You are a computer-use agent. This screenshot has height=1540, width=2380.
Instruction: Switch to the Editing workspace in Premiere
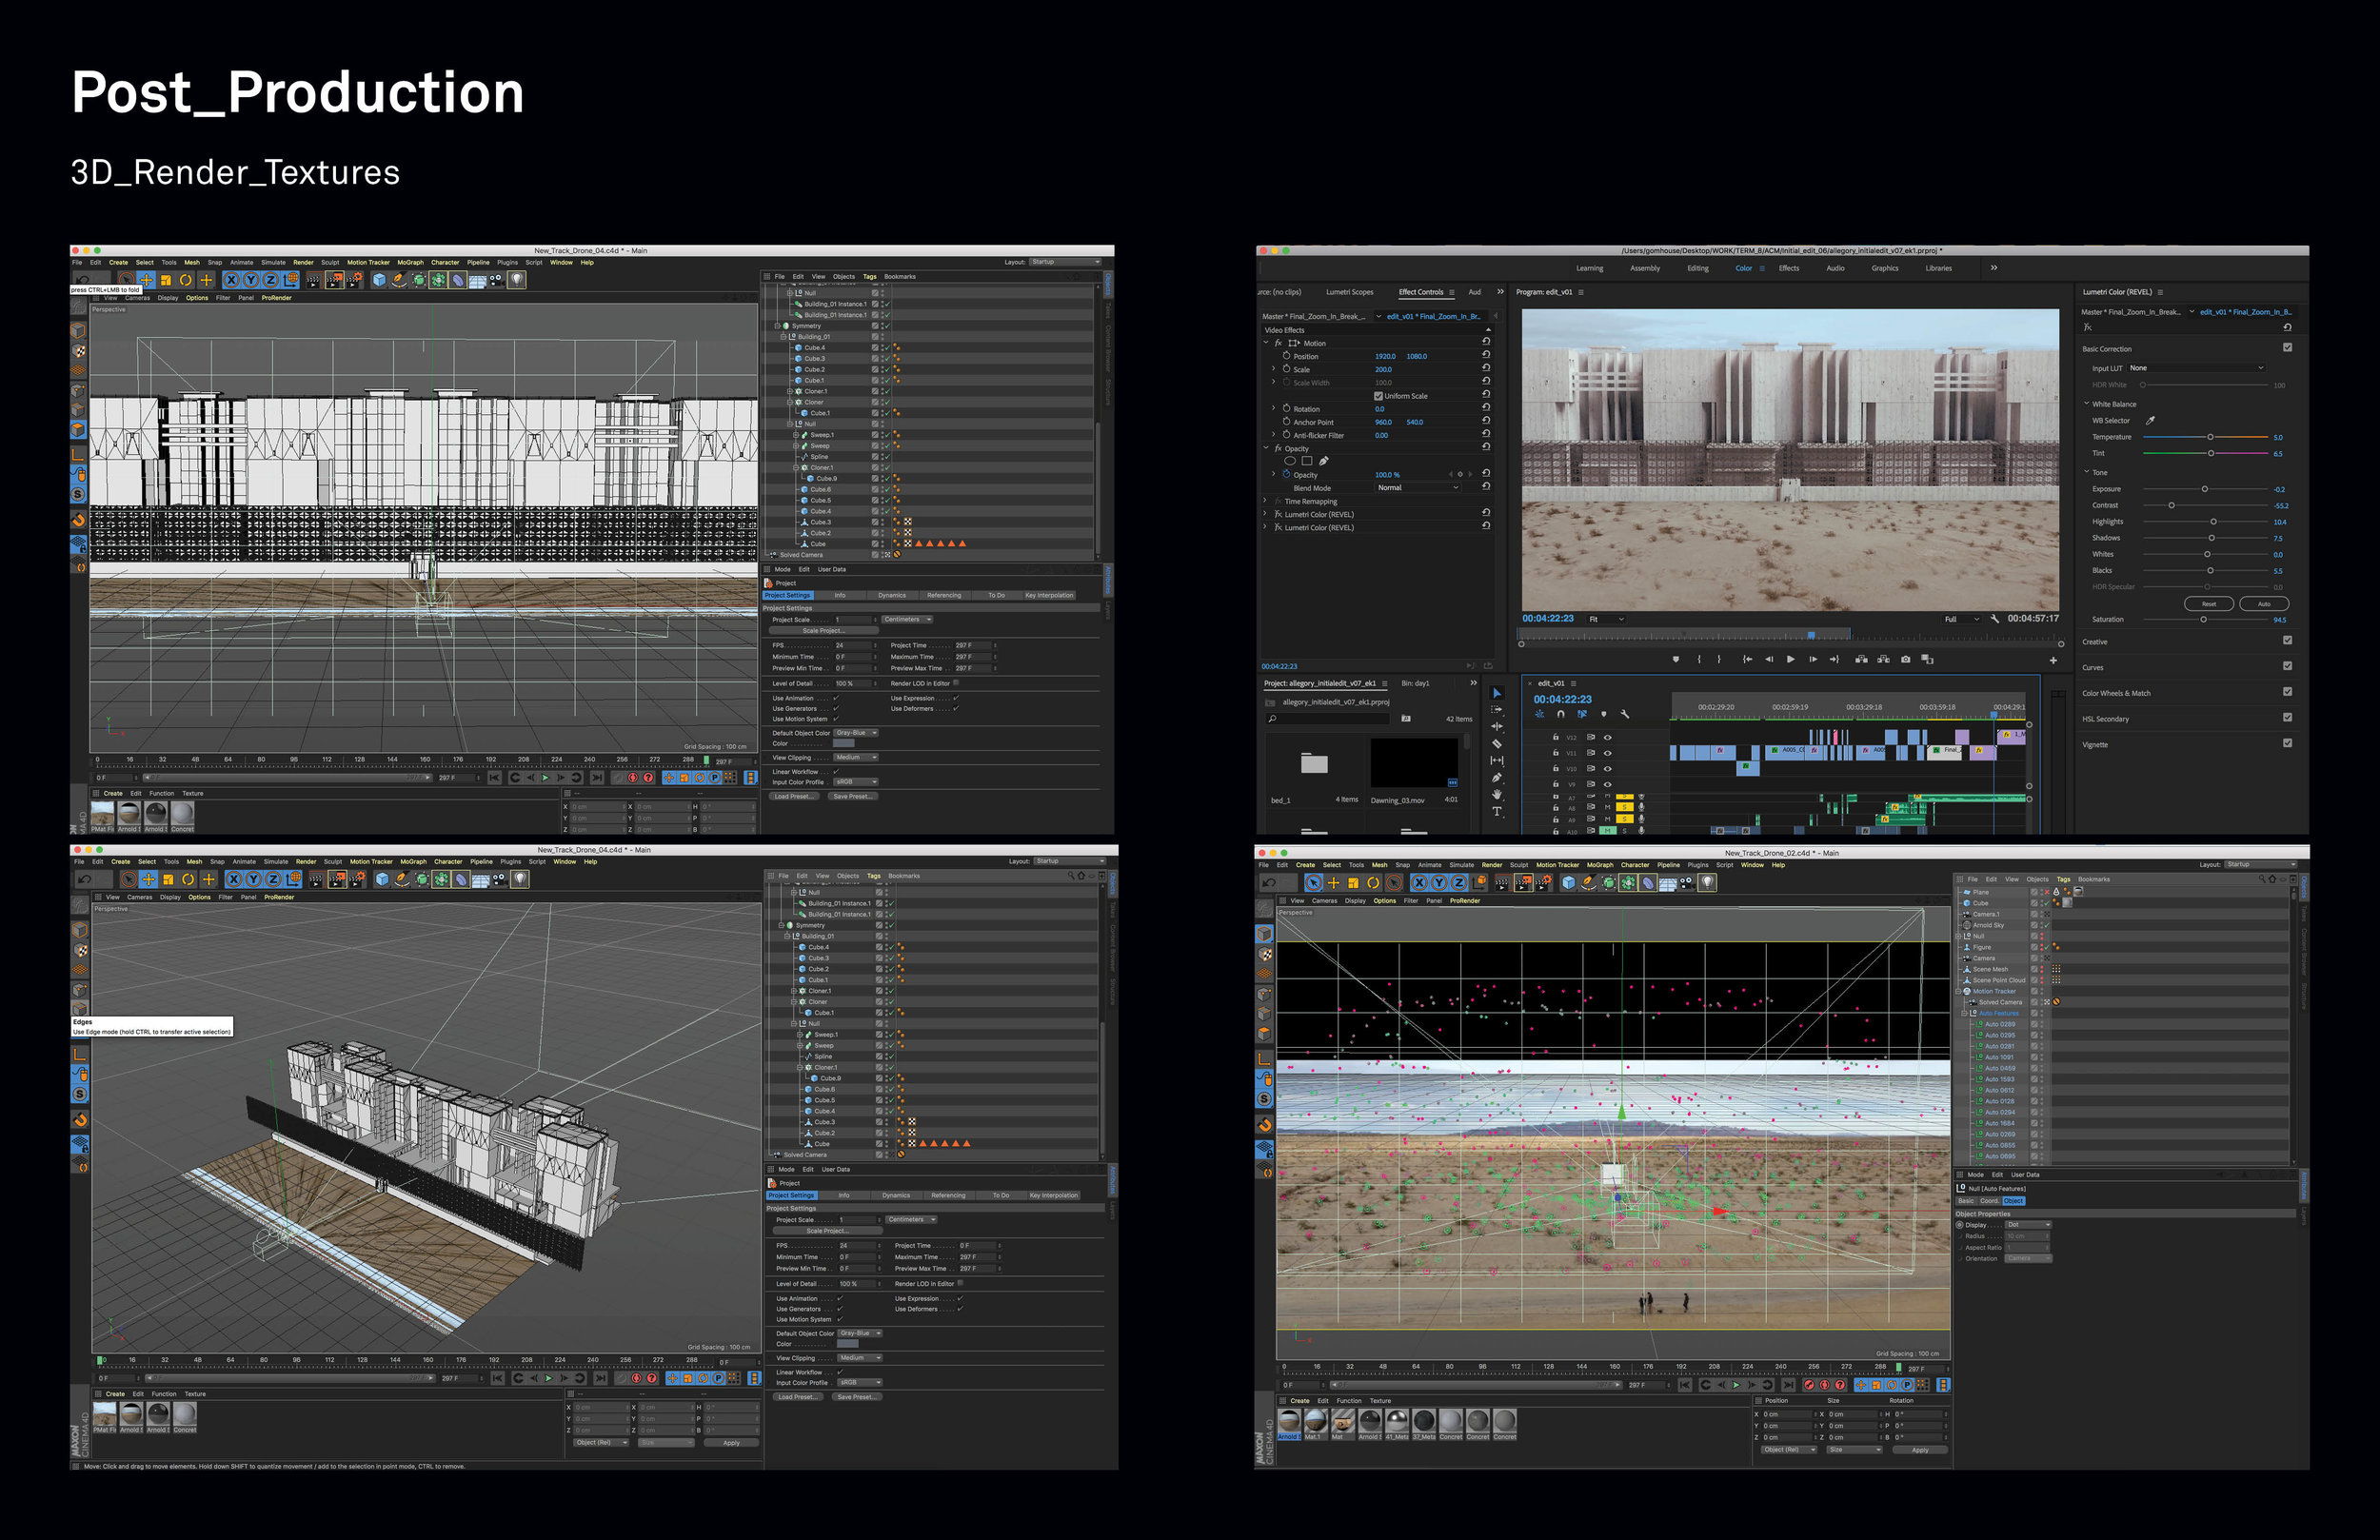pos(1698,268)
